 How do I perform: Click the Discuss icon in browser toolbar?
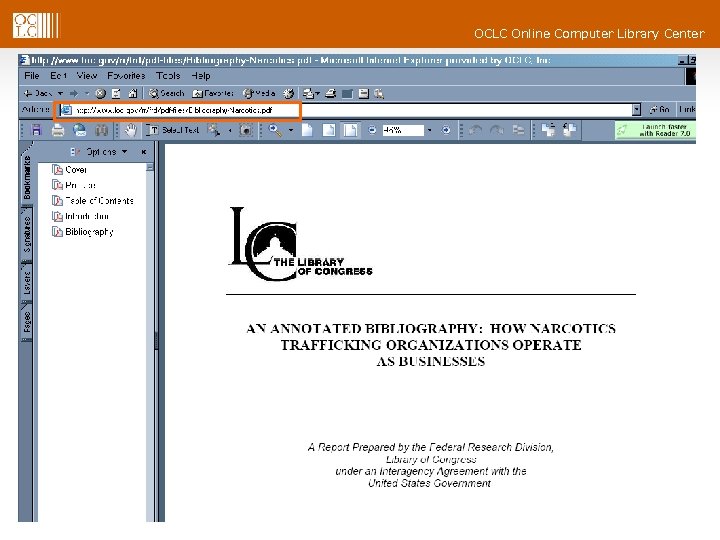pyautogui.click(x=364, y=94)
